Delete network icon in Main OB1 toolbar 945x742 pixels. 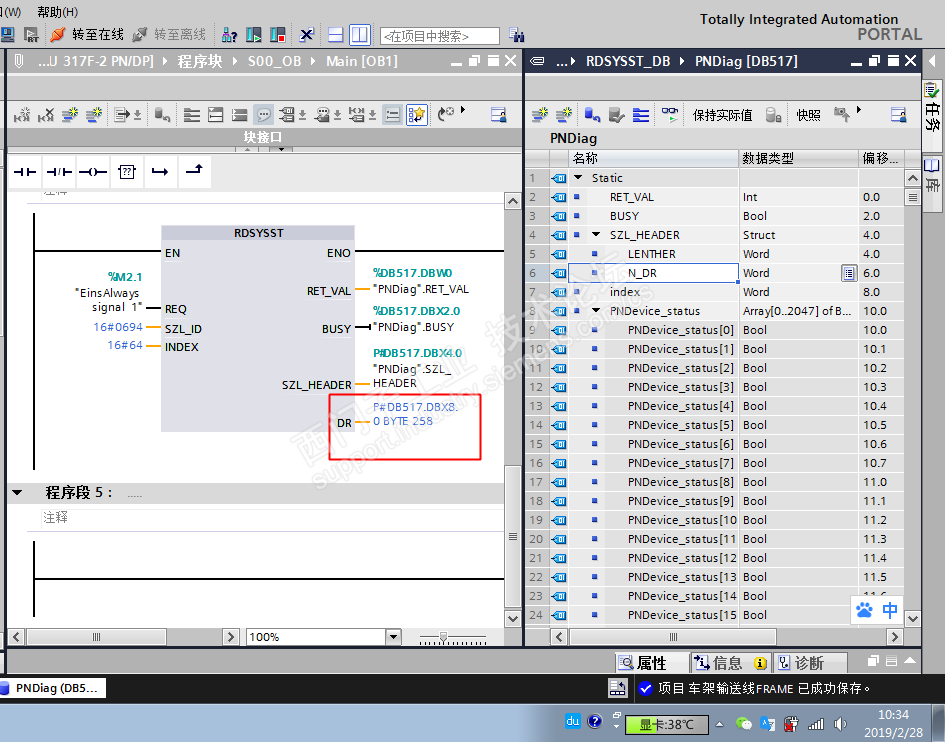(x=46, y=115)
